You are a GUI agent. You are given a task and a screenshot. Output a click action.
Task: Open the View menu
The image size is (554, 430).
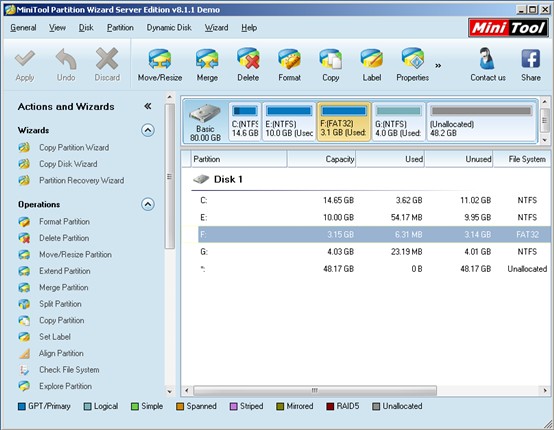57,28
